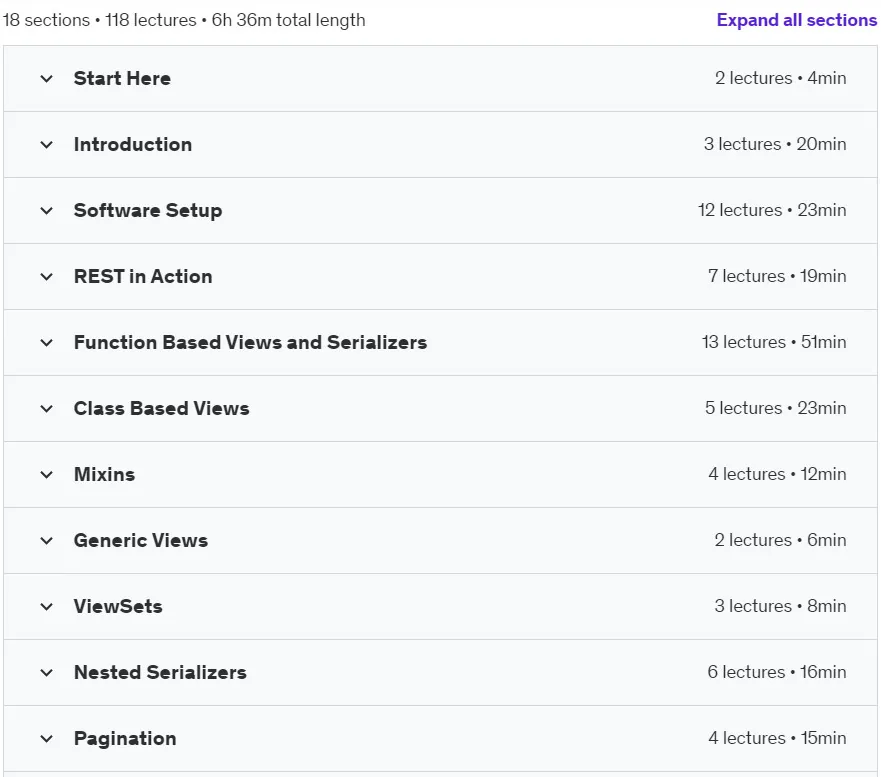Image resolution: width=881 pixels, height=777 pixels.
Task: Click the Nested Serializers chevron icon
Action: click(x=47, y=673)
